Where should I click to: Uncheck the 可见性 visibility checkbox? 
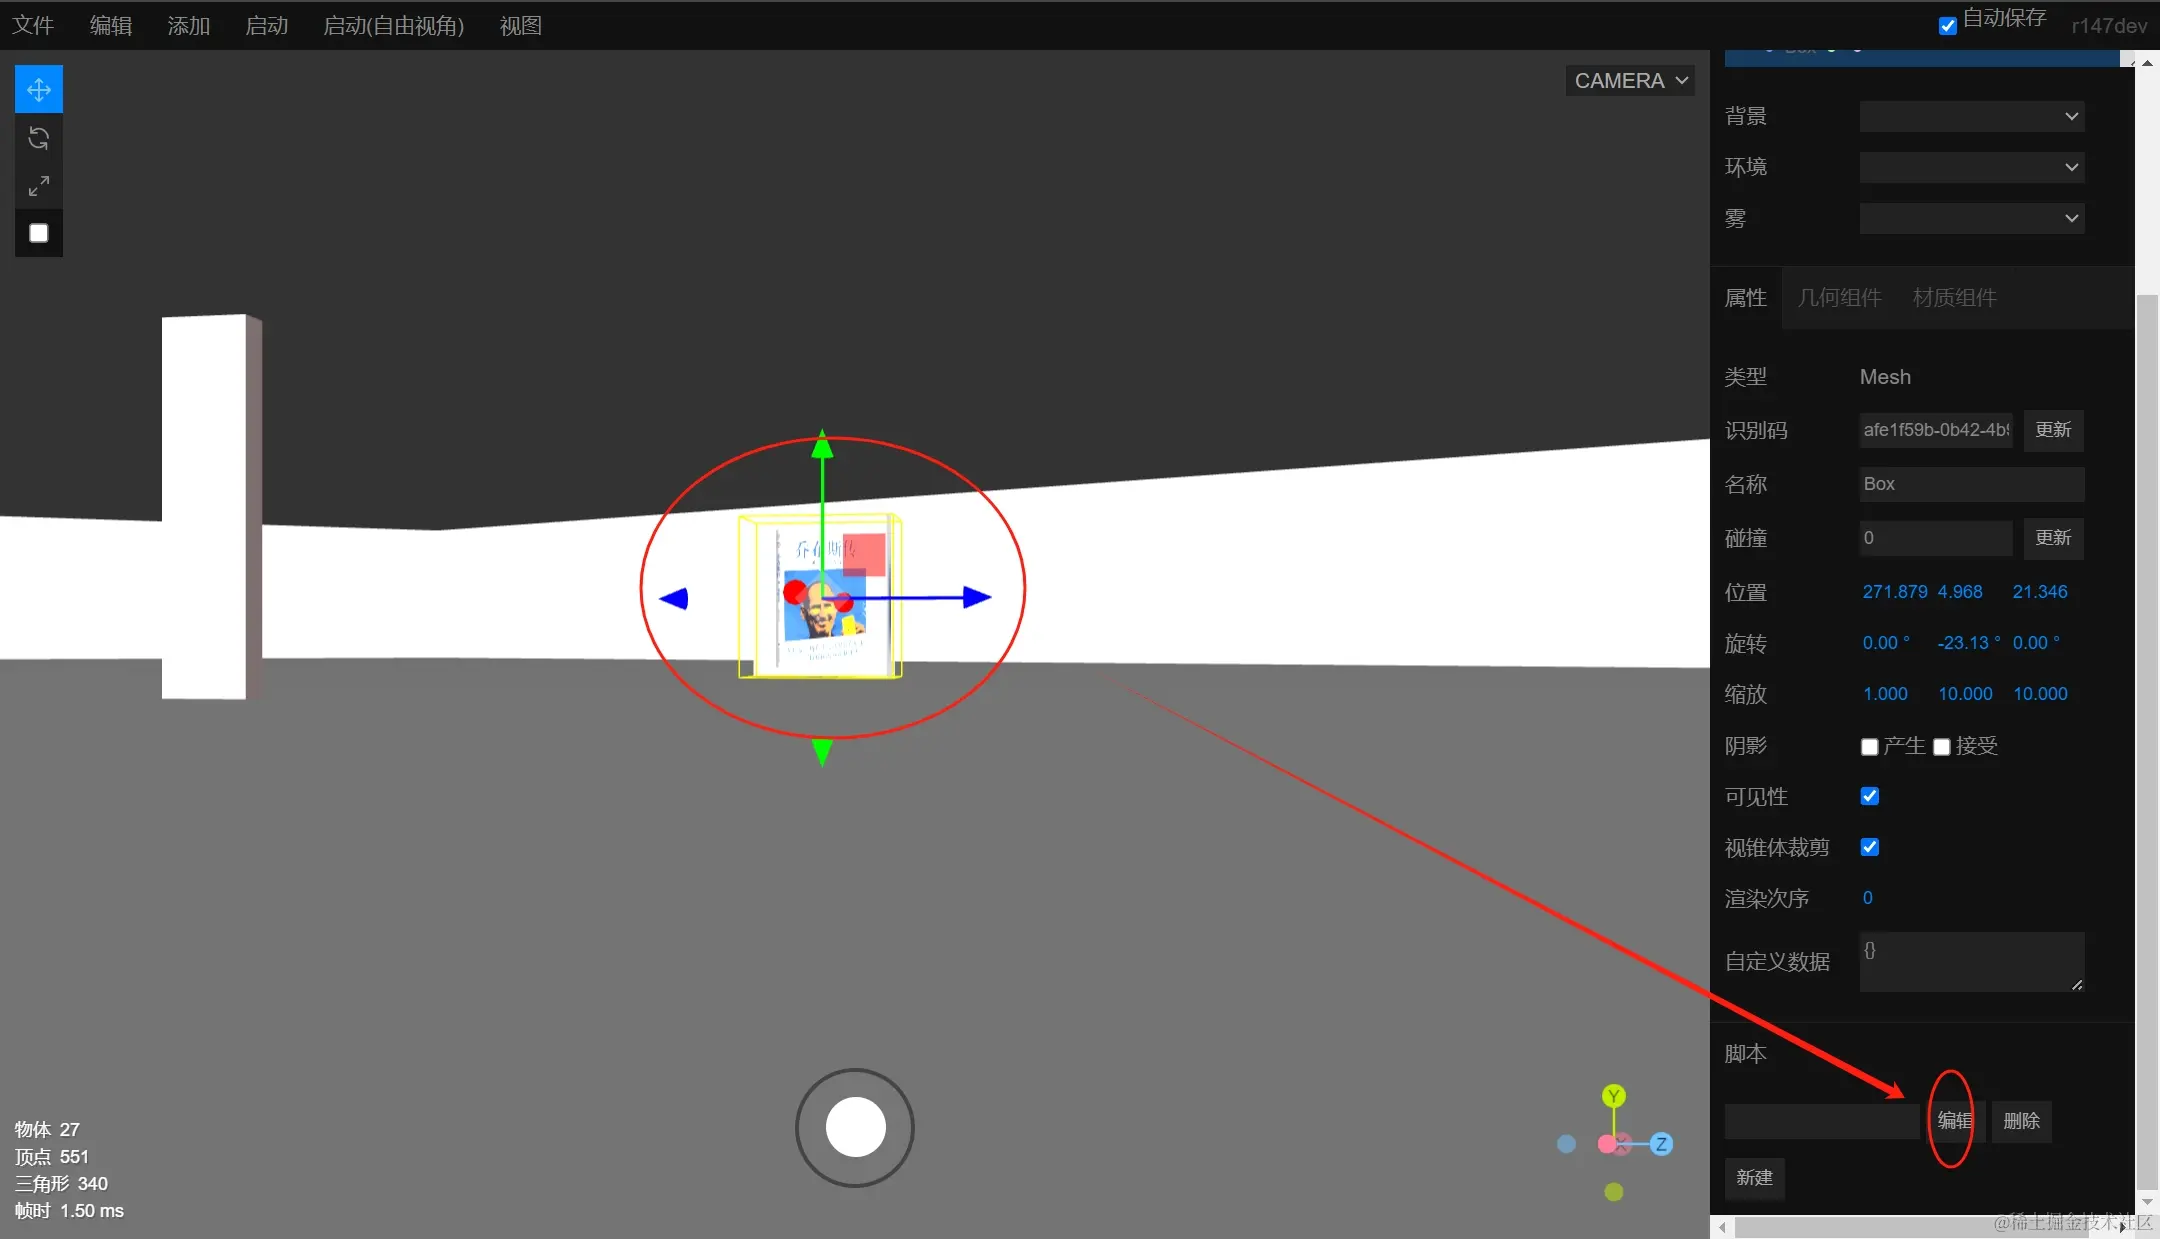(1869, 796)
